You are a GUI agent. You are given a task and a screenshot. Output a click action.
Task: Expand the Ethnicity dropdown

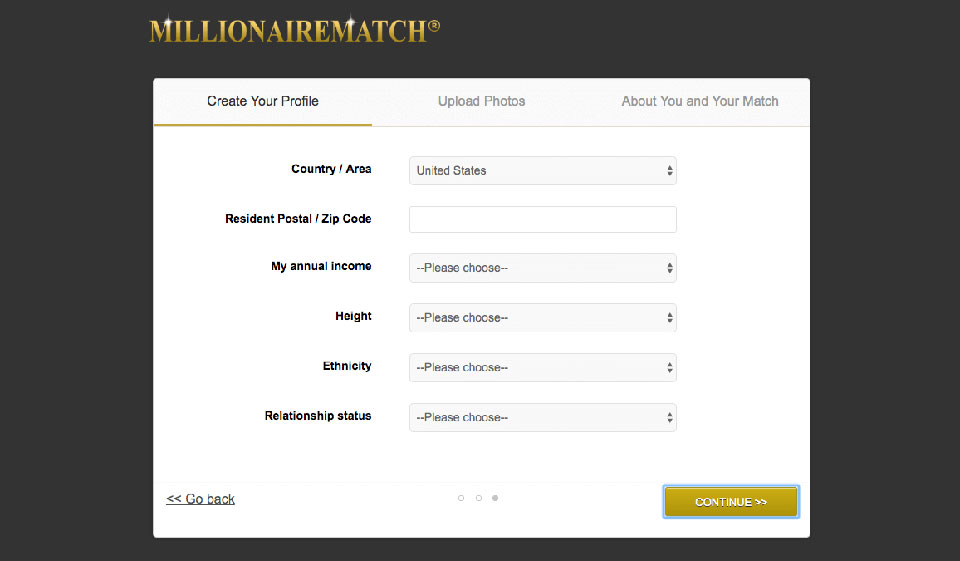(542, 367)
